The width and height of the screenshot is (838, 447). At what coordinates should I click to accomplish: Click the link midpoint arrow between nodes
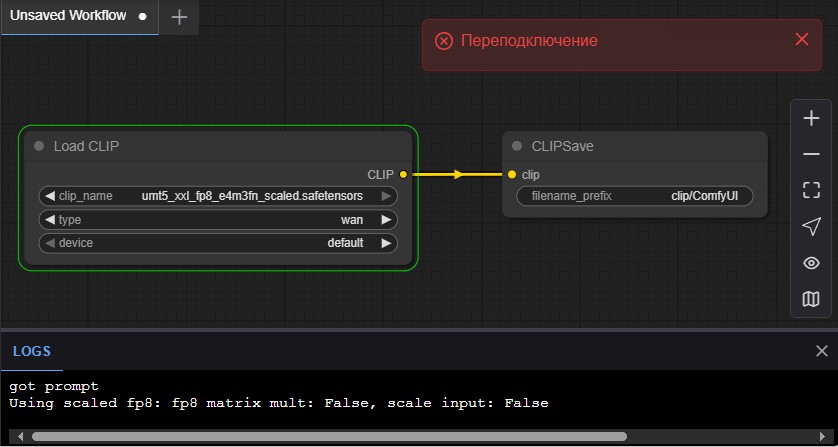click(457, 174)
